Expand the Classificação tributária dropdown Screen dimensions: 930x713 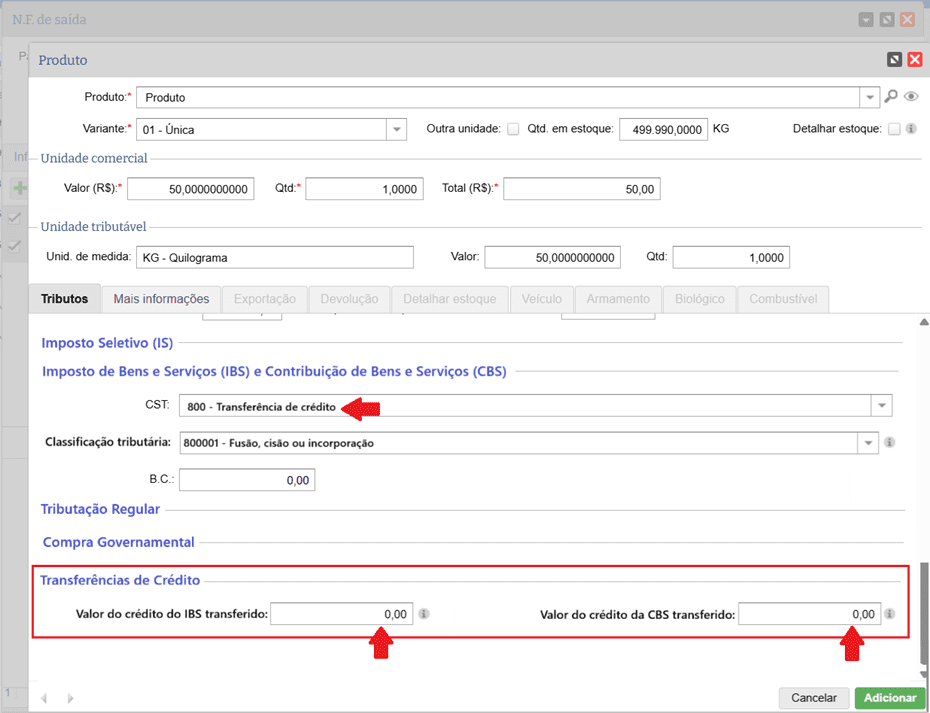click(866, 443)
